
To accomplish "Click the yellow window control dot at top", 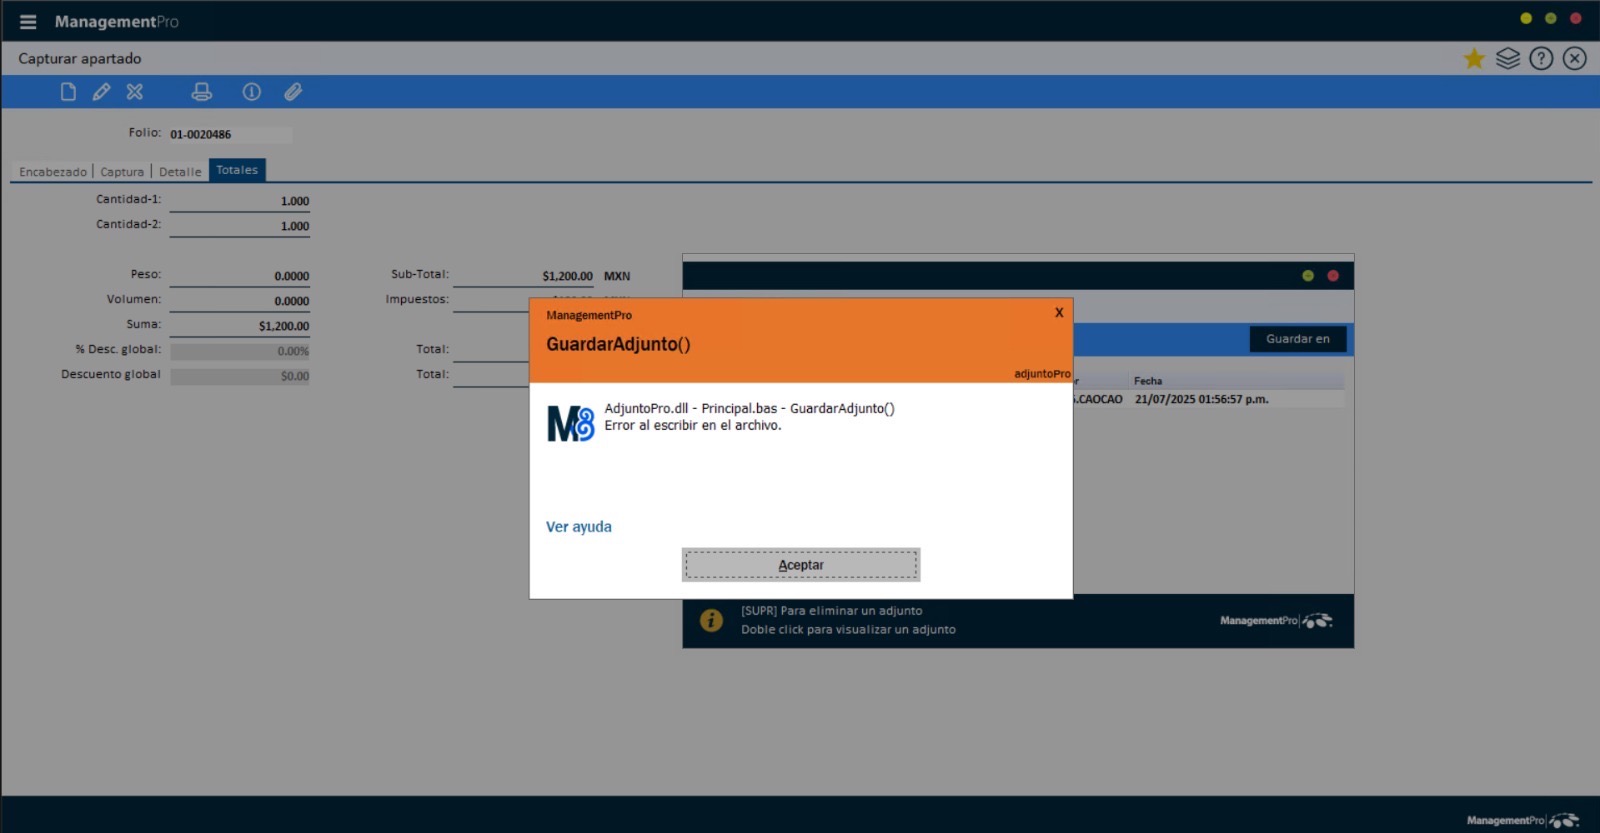I will 1526,18.
